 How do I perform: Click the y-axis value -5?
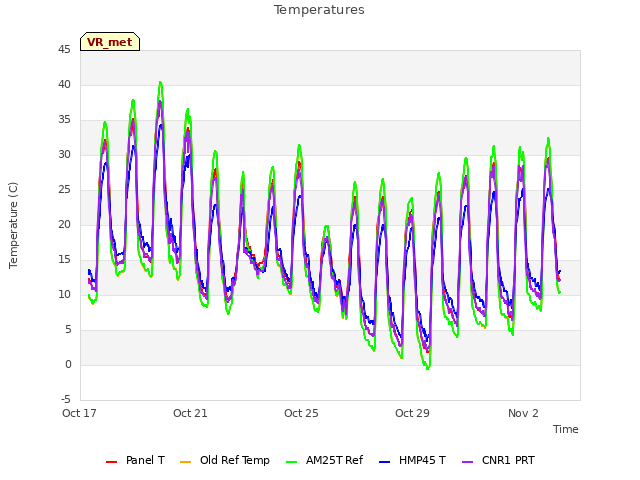66,400
